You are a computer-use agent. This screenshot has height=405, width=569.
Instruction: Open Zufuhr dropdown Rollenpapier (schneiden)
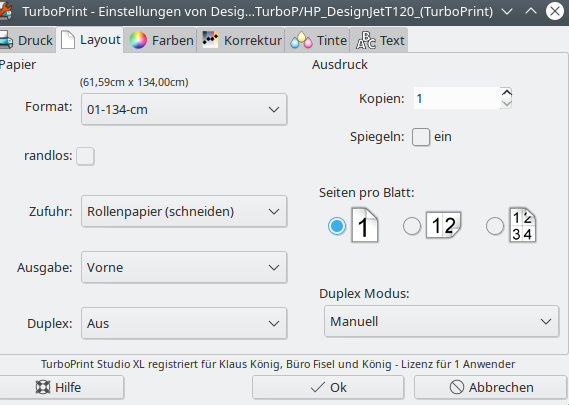point(184,211)
